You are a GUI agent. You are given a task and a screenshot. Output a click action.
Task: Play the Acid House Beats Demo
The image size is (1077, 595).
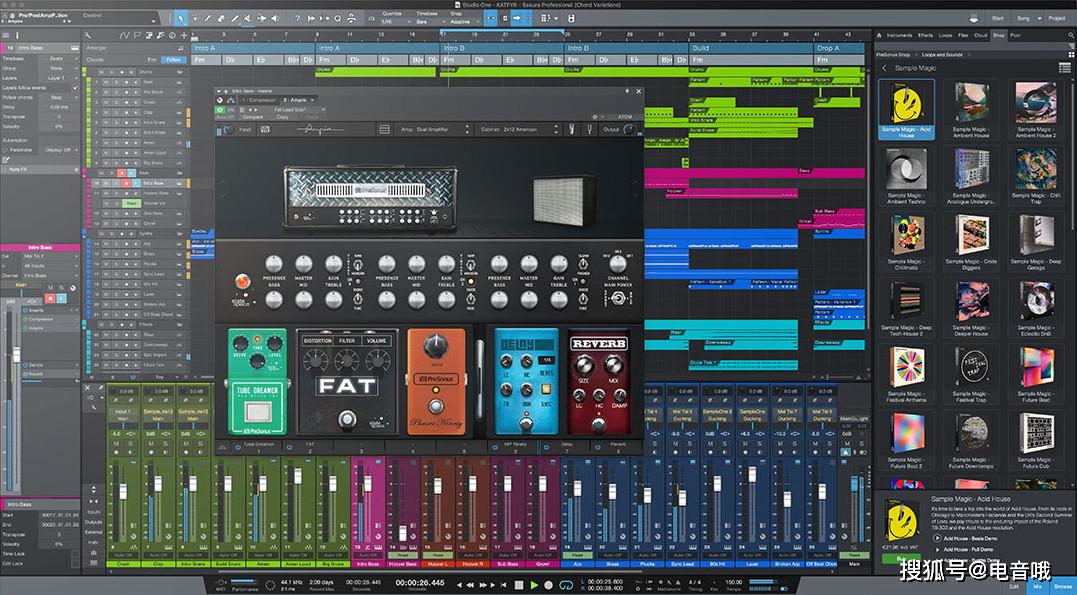[x=937, y=538]
